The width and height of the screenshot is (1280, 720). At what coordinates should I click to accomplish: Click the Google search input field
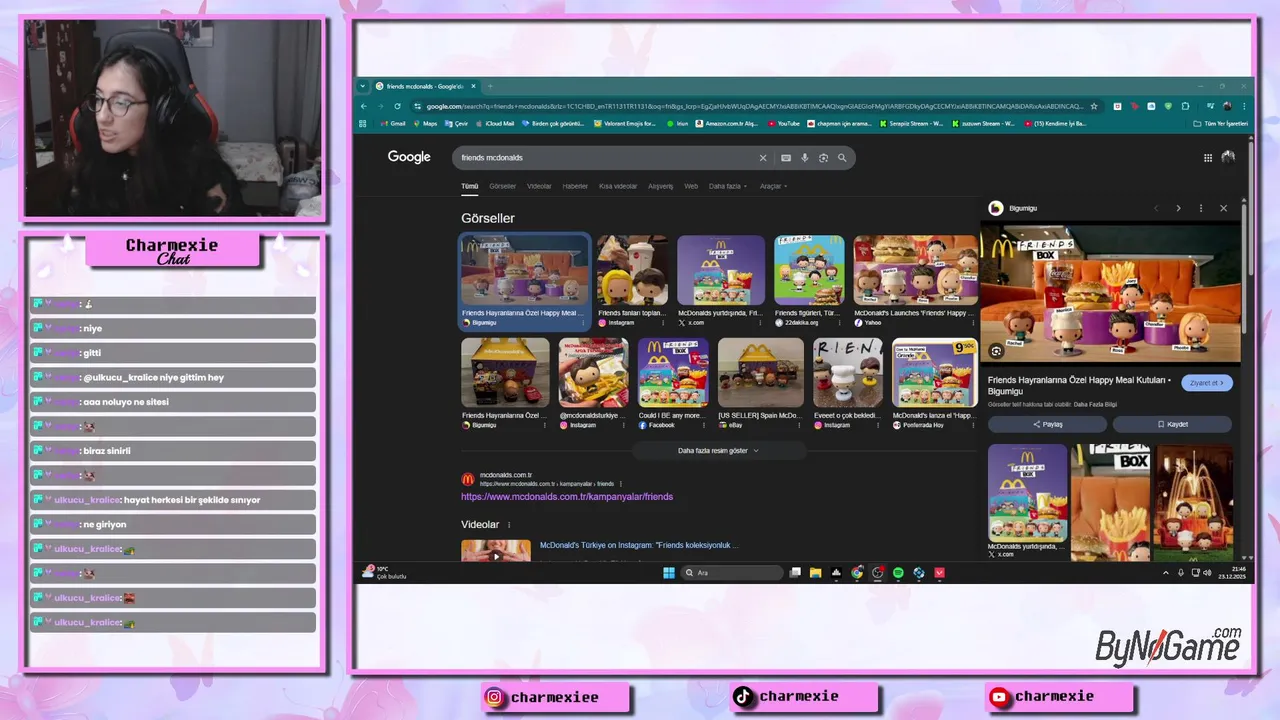[605, 158]
